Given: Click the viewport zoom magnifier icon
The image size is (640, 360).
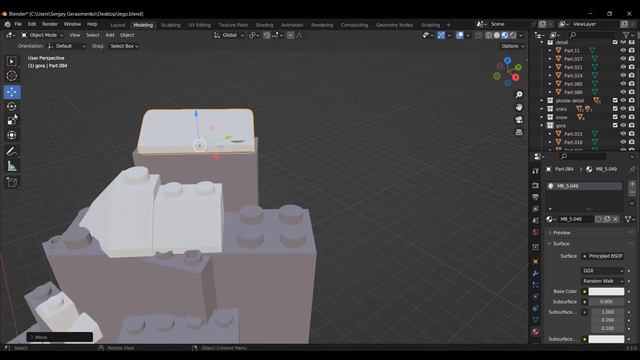Looking at the screenshot, I should (519, 95).
